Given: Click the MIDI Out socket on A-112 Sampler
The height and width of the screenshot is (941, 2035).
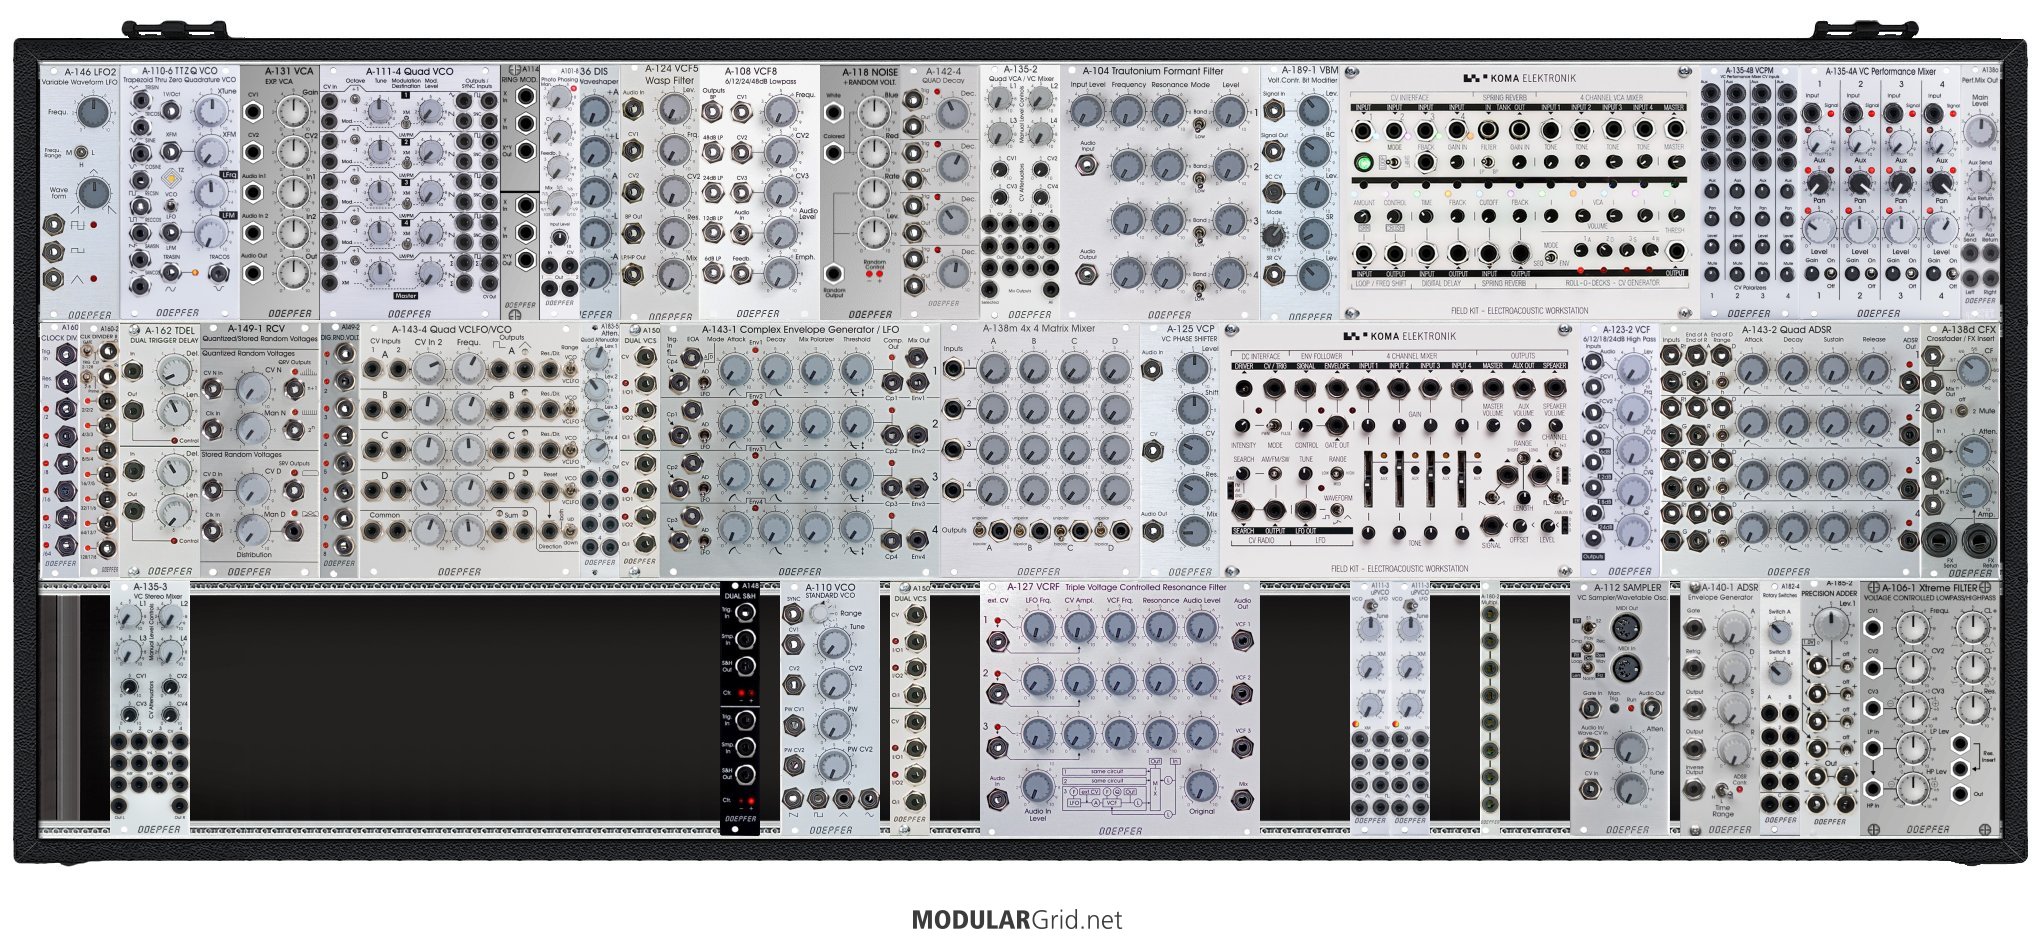Looking at the screenshot, I should point(1627,629).
